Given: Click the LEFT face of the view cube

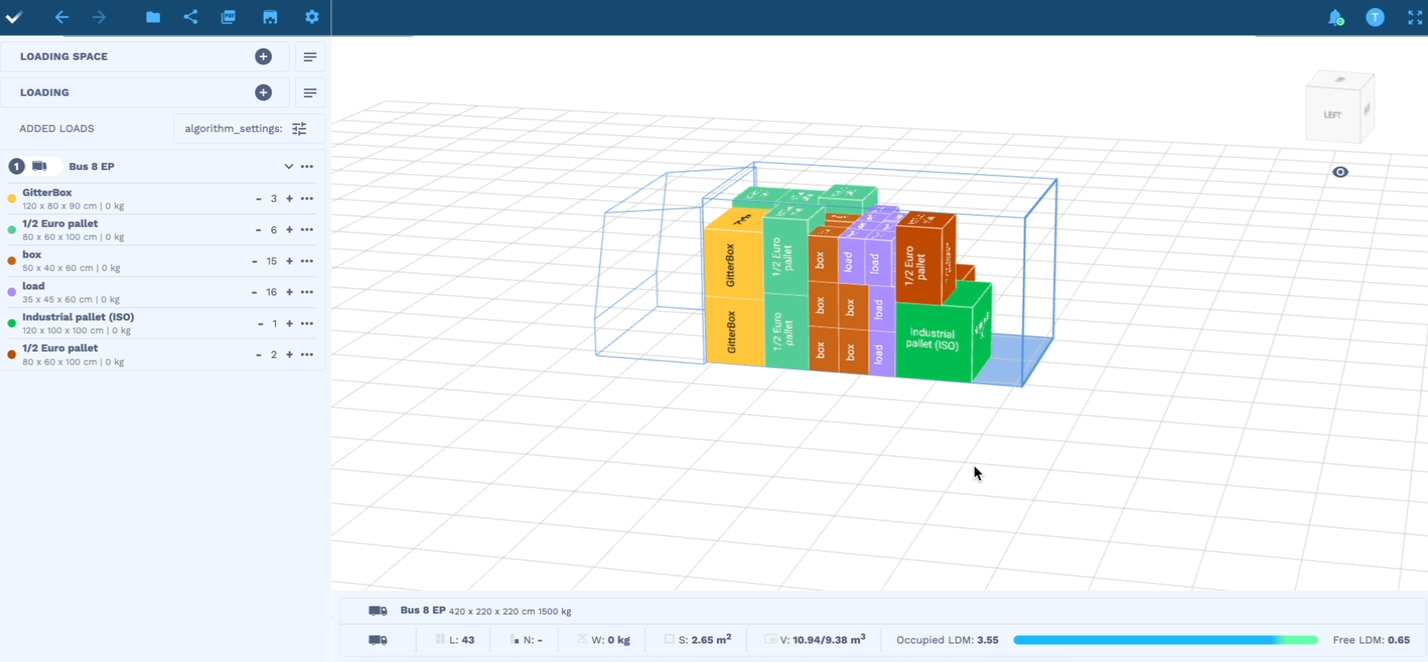Looking at the screenshot, I should click(x=1332, y=115).
